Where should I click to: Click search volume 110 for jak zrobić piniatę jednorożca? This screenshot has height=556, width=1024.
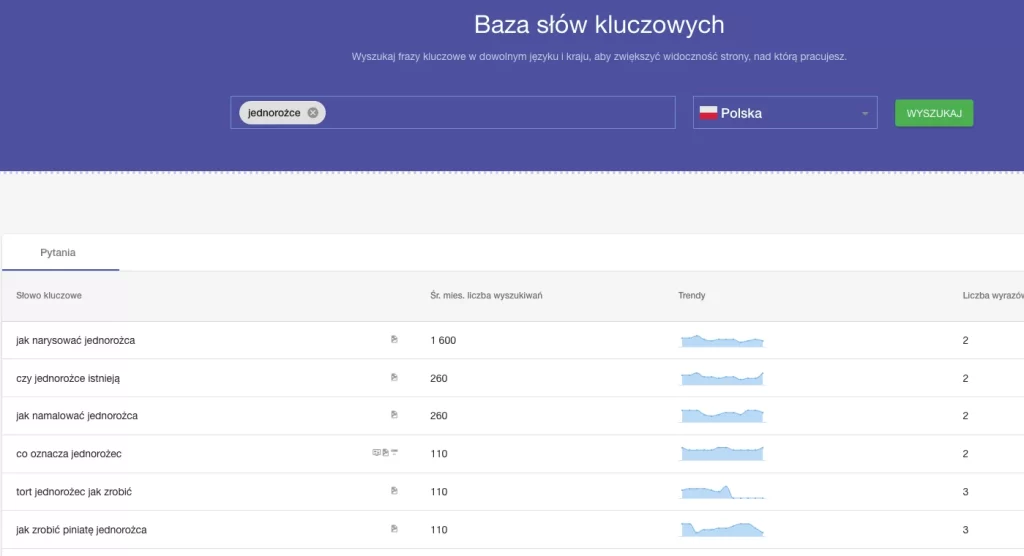click(x=439, y=530)
